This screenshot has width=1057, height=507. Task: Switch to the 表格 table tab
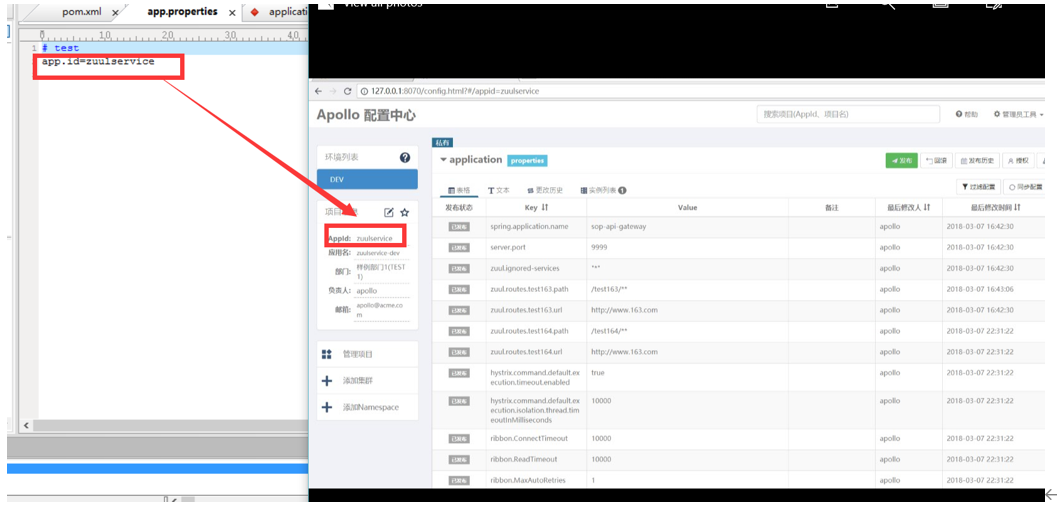tap(460, 191)
